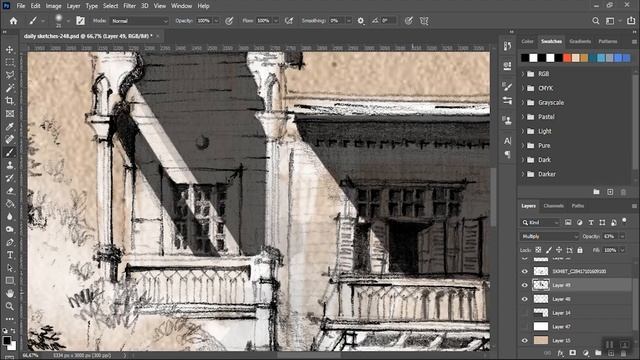
Task: Hide the SKMBT layer with eye icon
Action: (525, 271)
